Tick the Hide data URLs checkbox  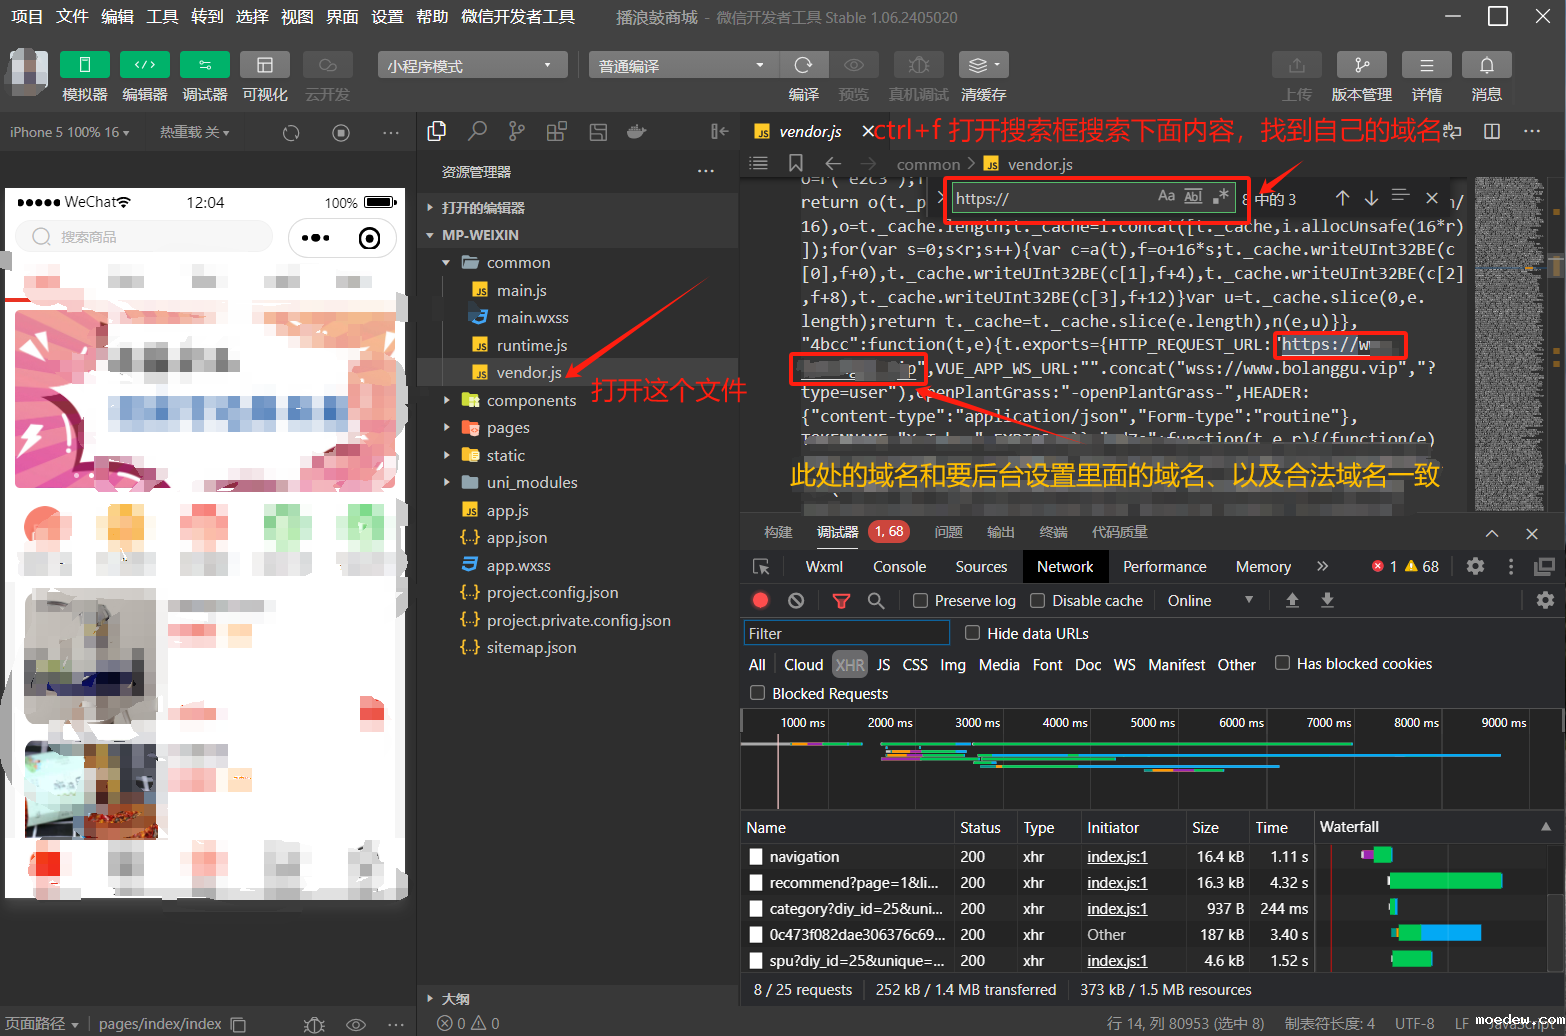point(972,633)
